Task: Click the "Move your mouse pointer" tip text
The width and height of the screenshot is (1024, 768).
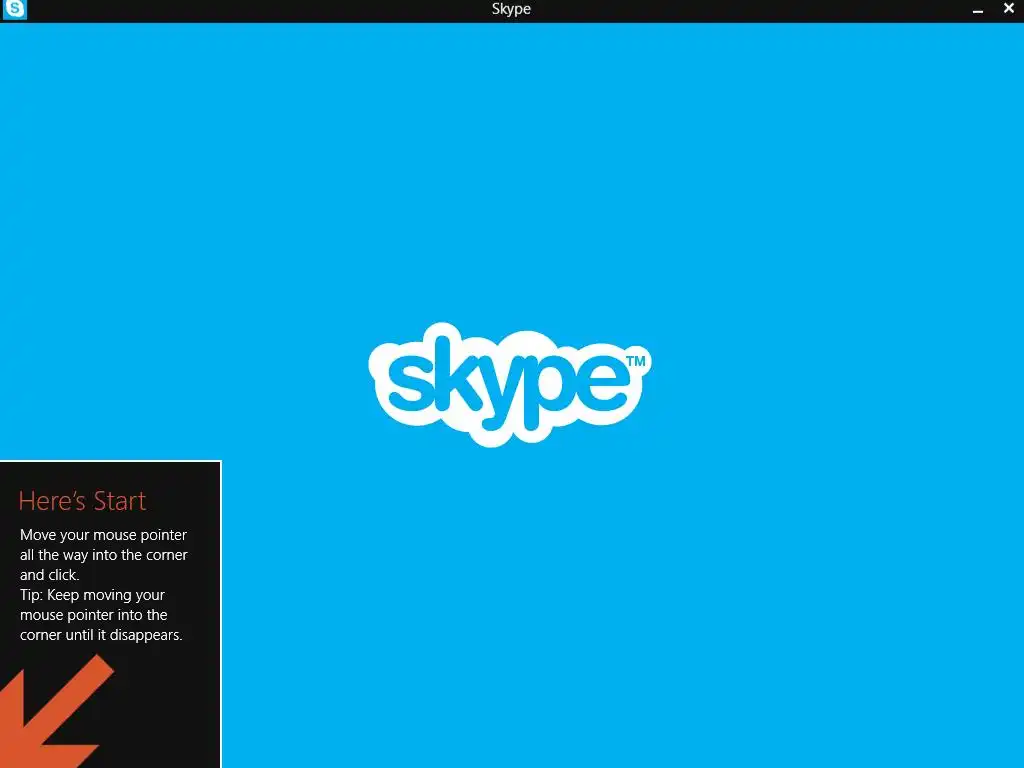Action: point(103,554)
